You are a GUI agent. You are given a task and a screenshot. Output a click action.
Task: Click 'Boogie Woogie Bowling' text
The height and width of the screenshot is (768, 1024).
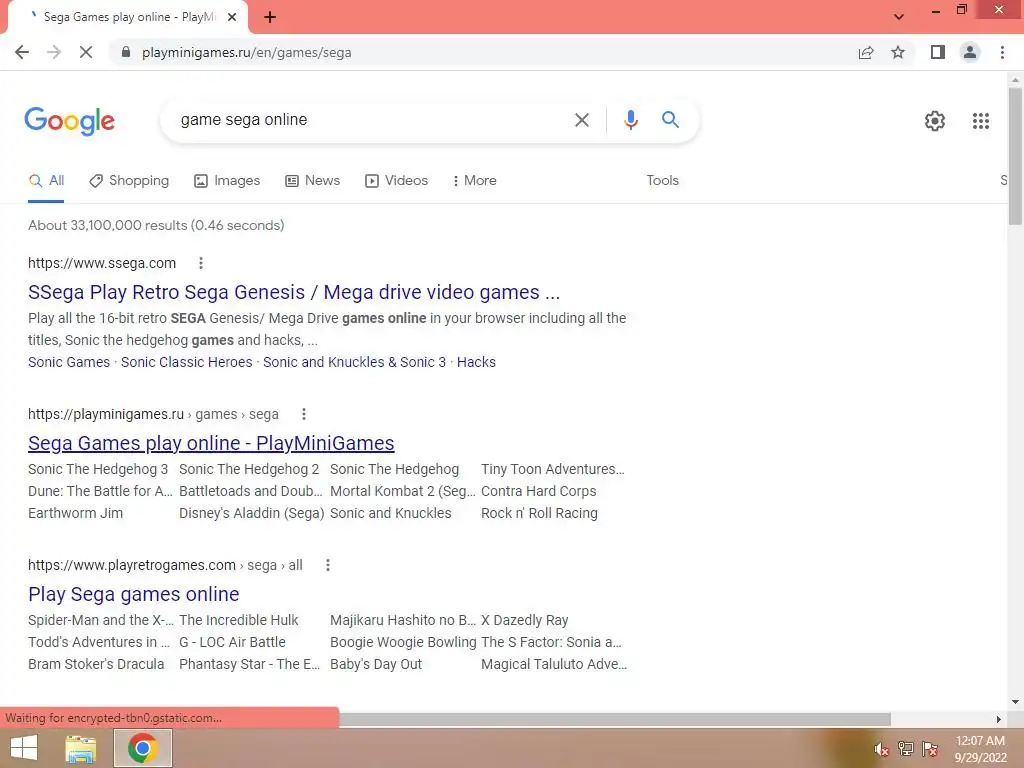point(403,642)
